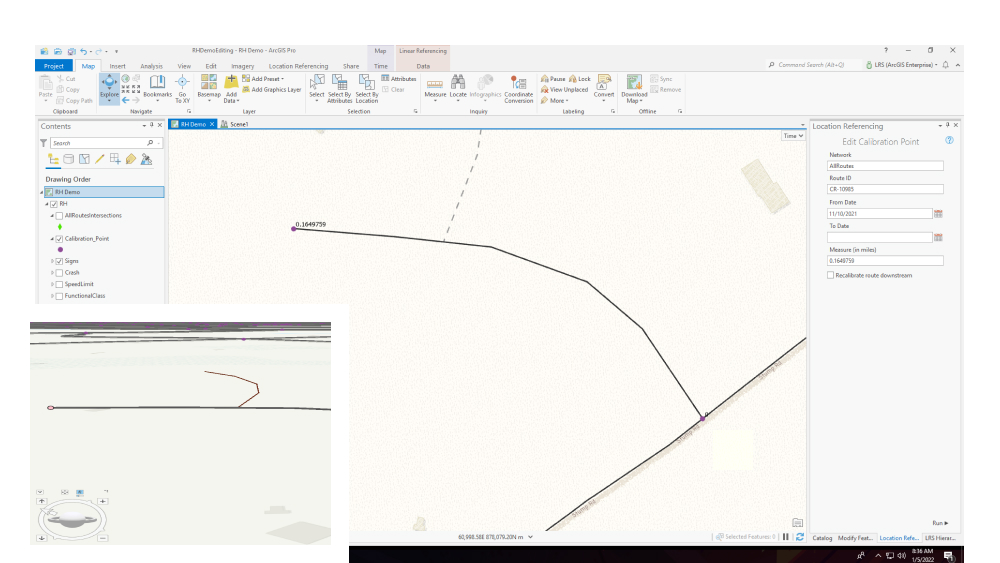This screenshot has height=563, width=1000.
Task: Click the purple Calibration_Point symbol swatch
Action: 61,250
